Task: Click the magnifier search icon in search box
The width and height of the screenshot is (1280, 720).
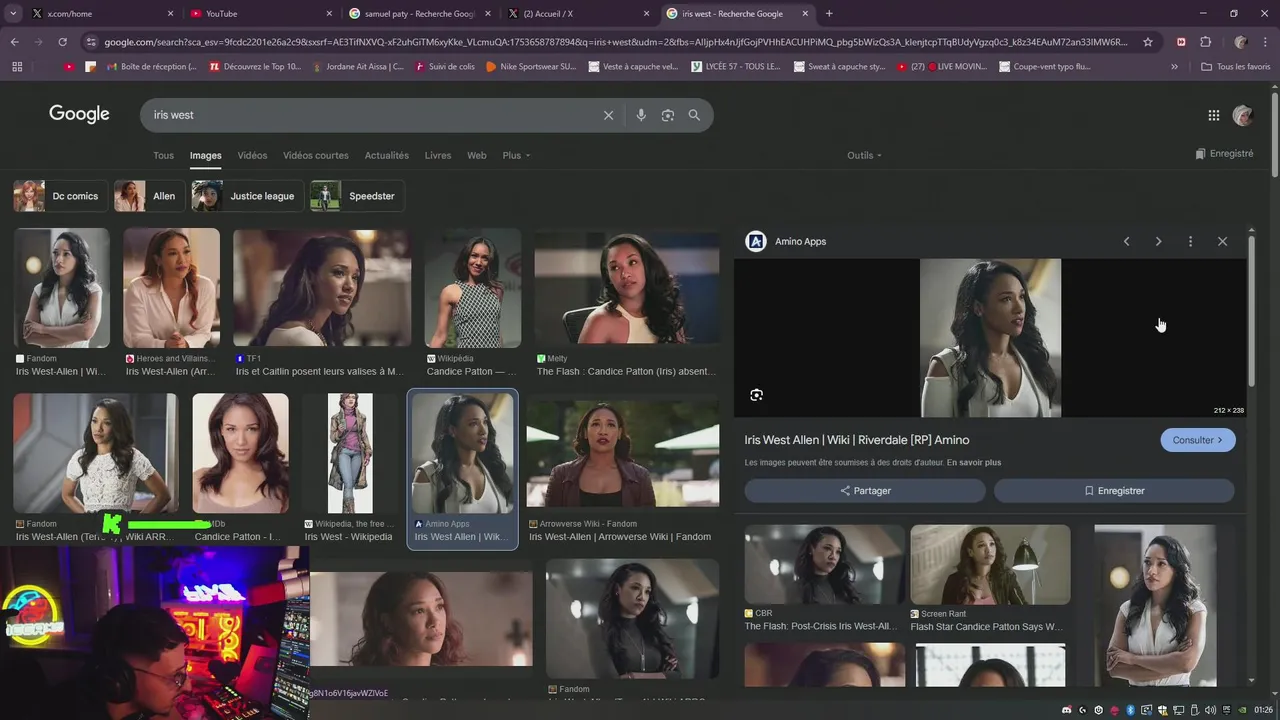Action: point(694,115)
